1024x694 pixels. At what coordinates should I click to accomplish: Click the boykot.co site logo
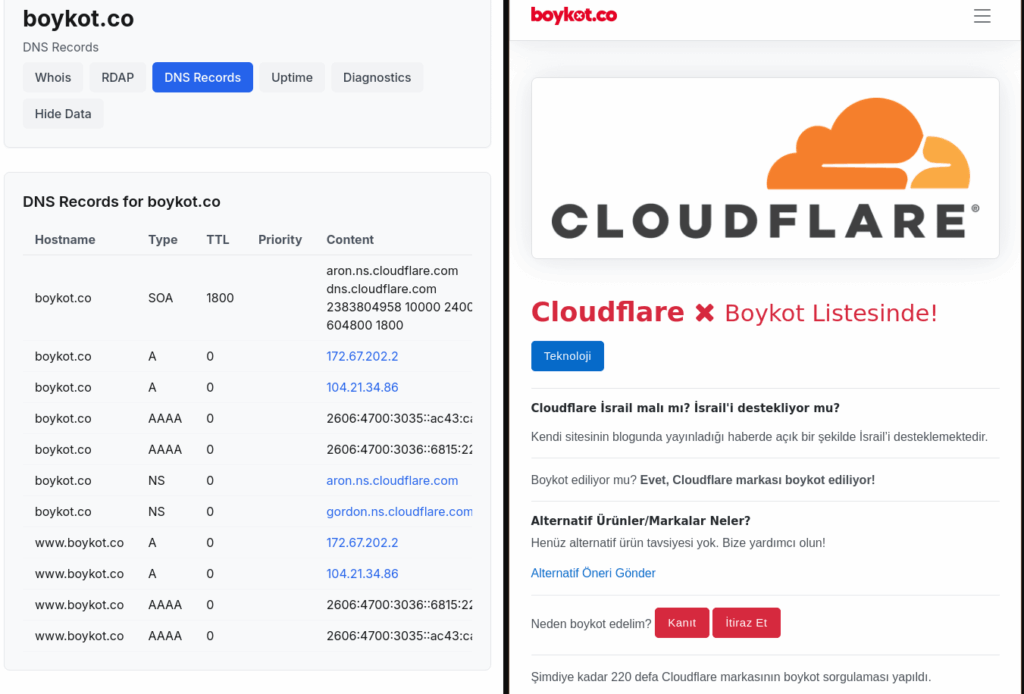point(573,15)
